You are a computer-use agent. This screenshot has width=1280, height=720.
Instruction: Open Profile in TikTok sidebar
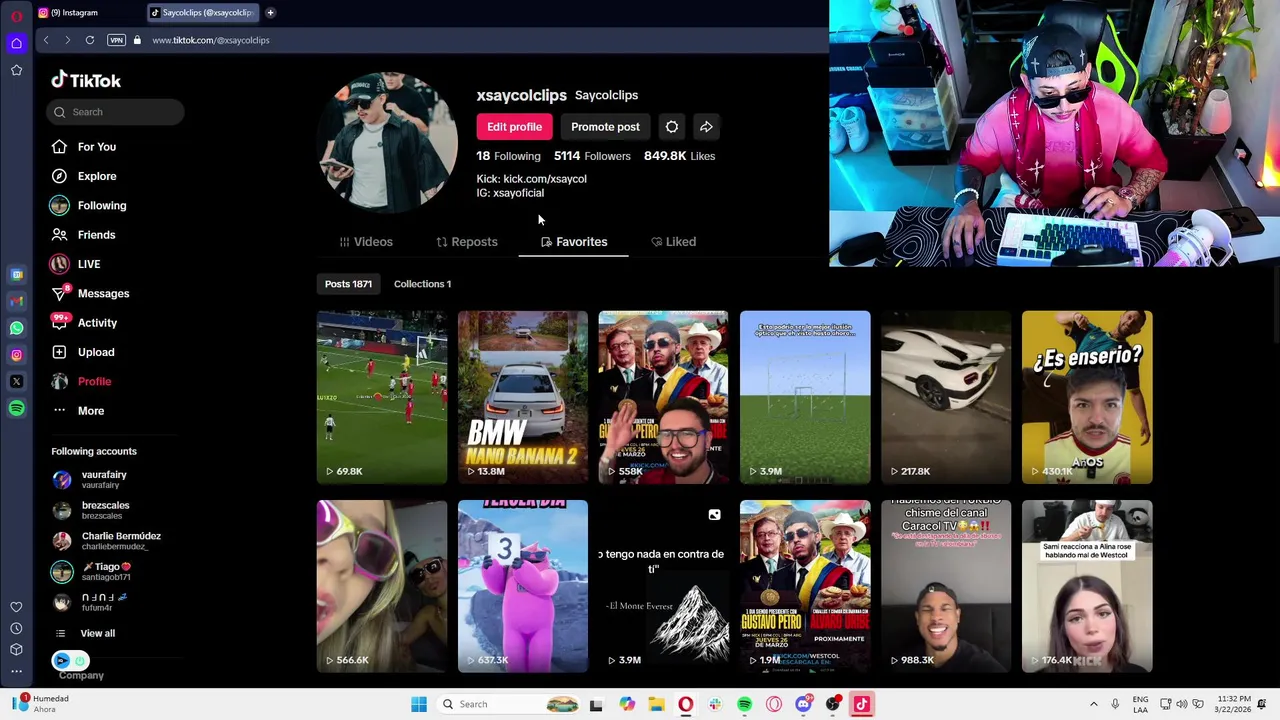coord(82,381)
